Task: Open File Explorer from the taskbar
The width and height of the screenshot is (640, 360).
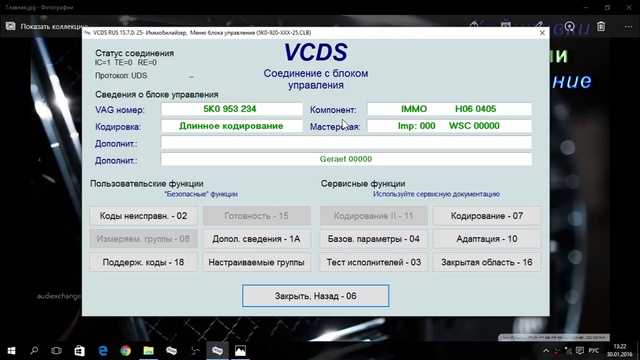Action: 148,351
